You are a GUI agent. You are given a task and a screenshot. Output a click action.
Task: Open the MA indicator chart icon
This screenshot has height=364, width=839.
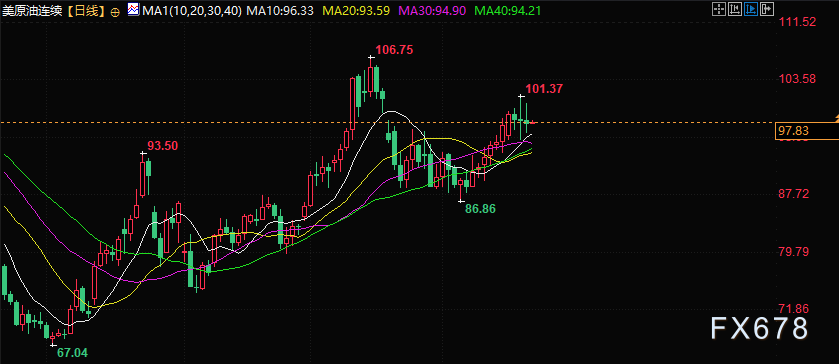coord(133,10)
